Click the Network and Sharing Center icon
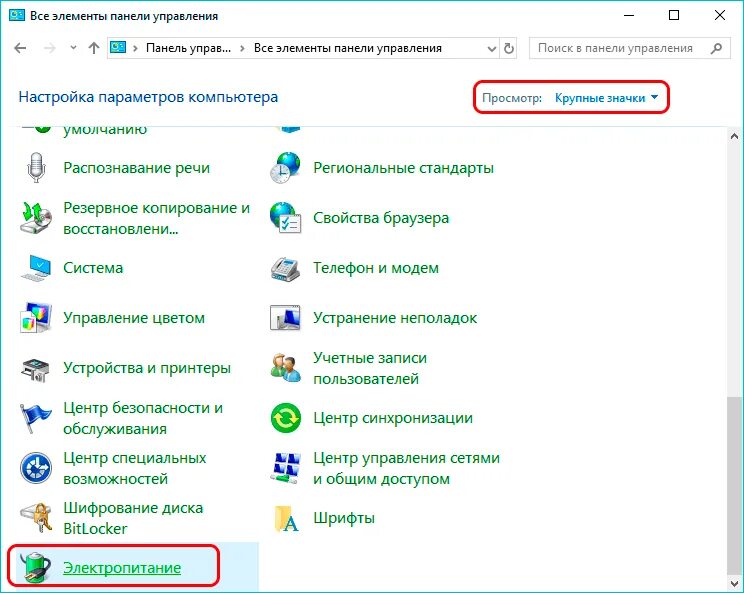Screen dimensions: 744x593 click(x=285, y=468)
